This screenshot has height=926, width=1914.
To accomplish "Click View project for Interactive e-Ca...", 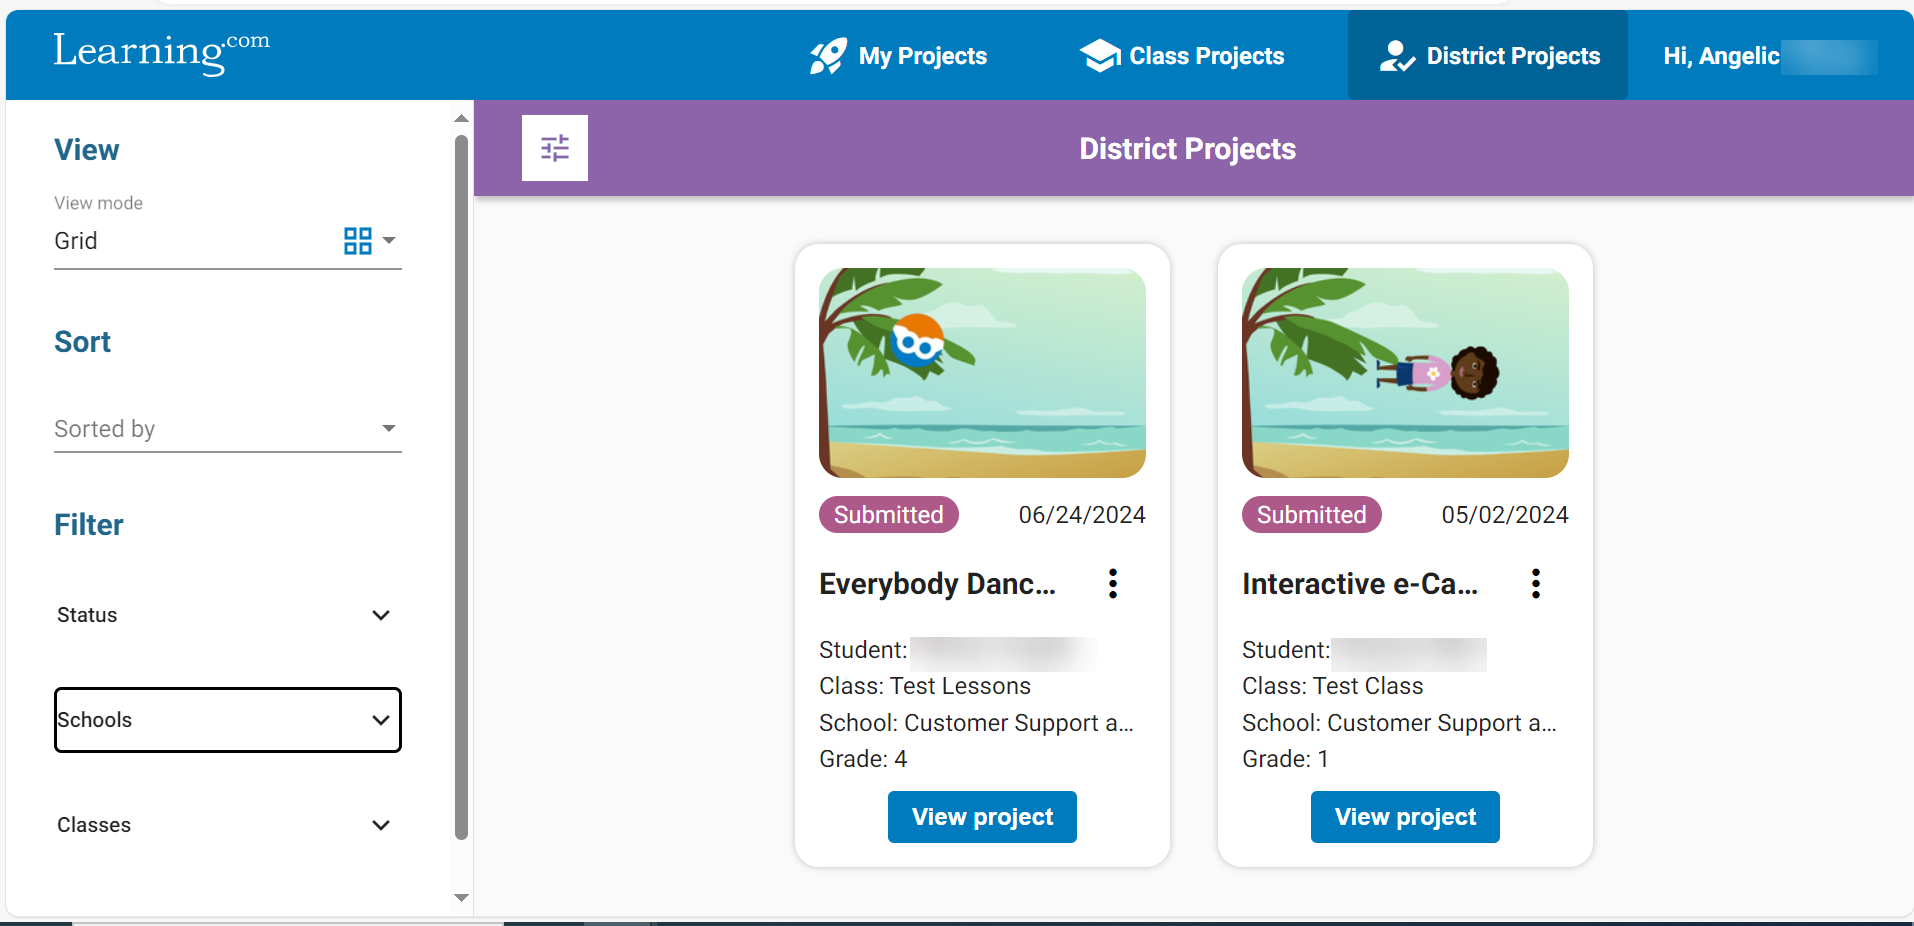I will (1404, 817).
